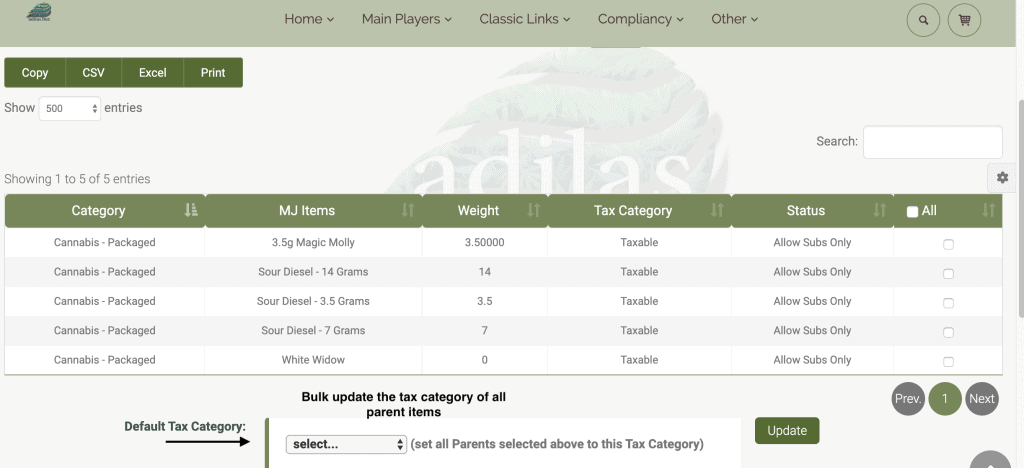Open the Default Tax Category select dropdown

click(x=346, y=445)
